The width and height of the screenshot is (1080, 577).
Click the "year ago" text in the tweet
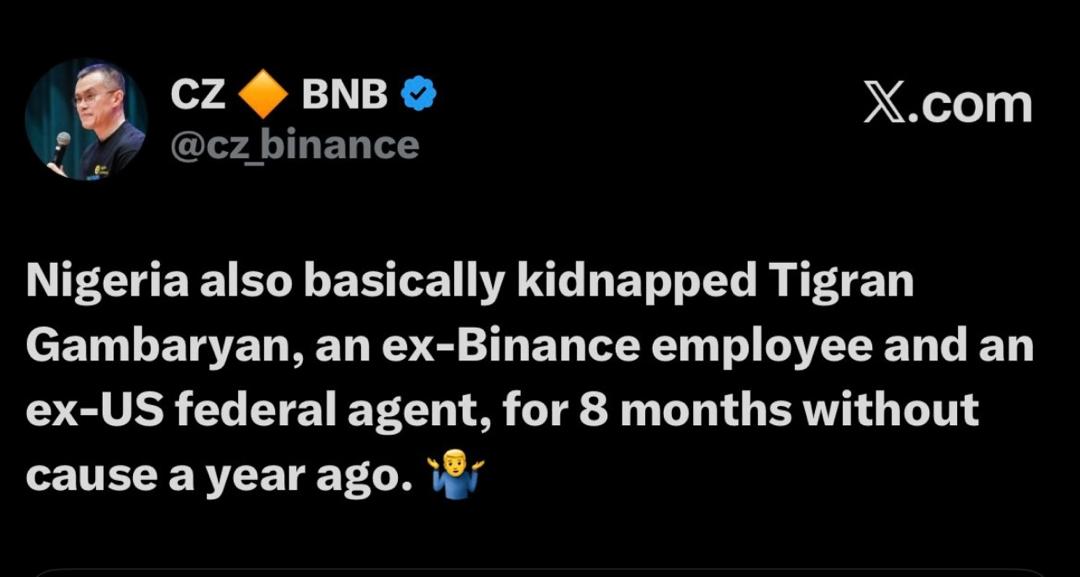(306, 475)
